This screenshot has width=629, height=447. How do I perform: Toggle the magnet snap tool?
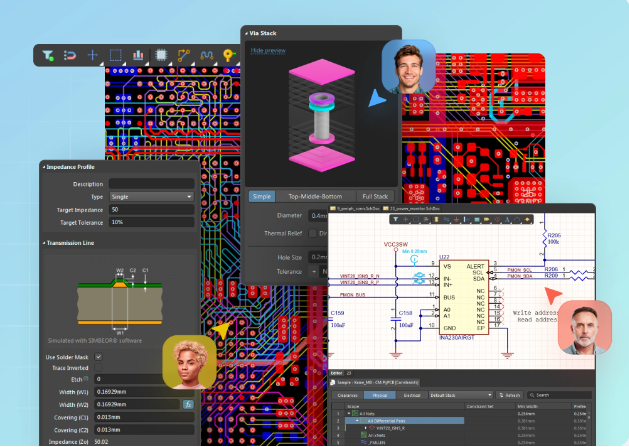point(70,56)
